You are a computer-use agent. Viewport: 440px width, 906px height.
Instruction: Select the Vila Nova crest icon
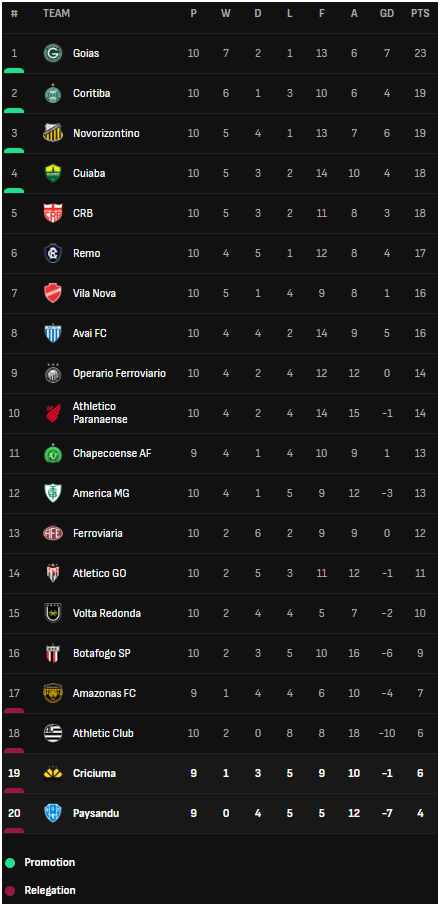coord(53,293)
